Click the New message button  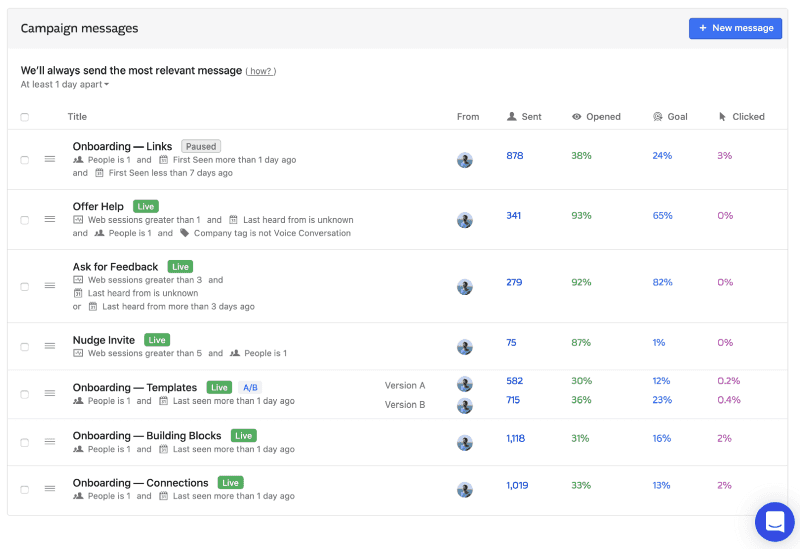(735, 28)
